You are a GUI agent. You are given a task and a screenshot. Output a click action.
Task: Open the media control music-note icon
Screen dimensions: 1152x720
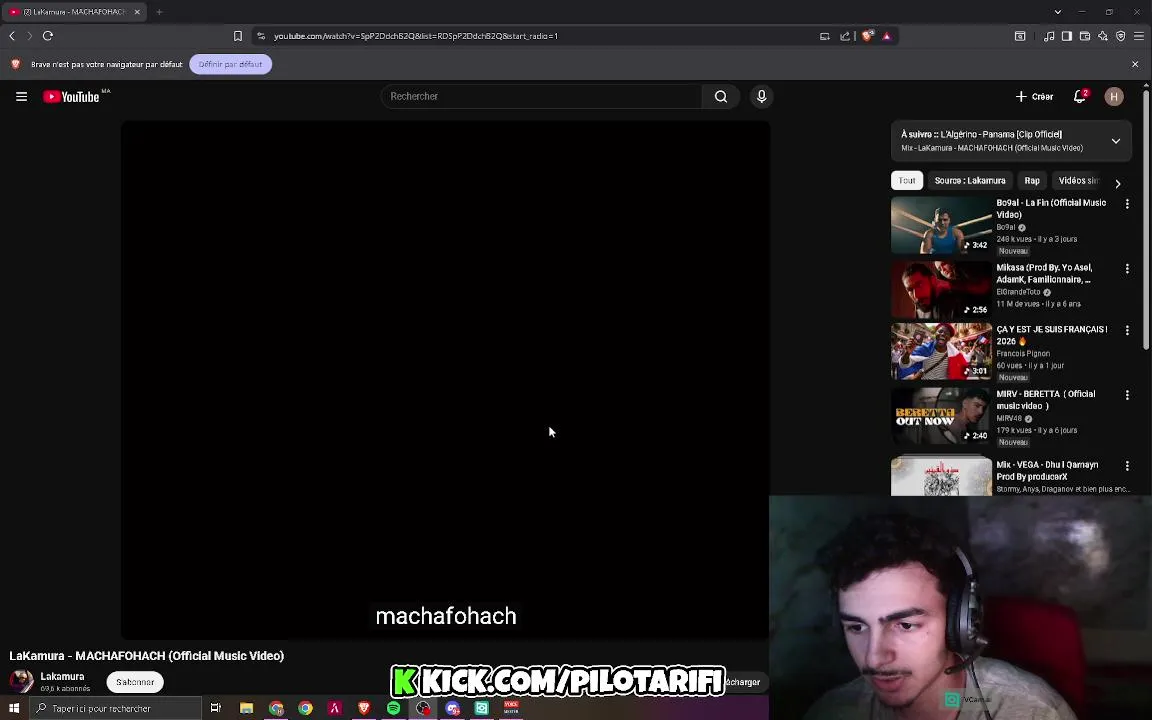[x=1049, y=36]
